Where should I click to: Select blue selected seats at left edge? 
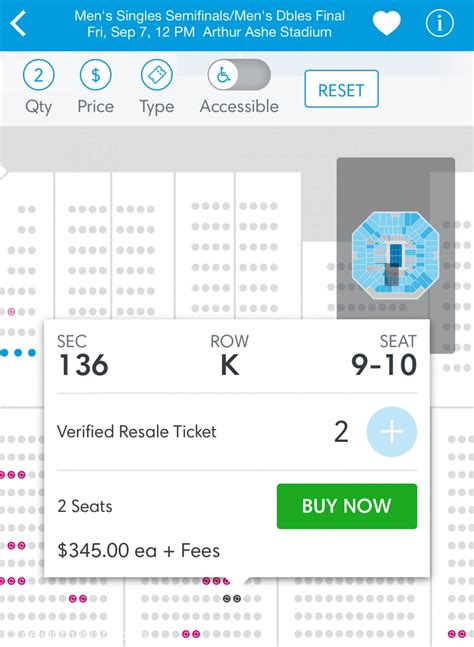pos(18,353)
